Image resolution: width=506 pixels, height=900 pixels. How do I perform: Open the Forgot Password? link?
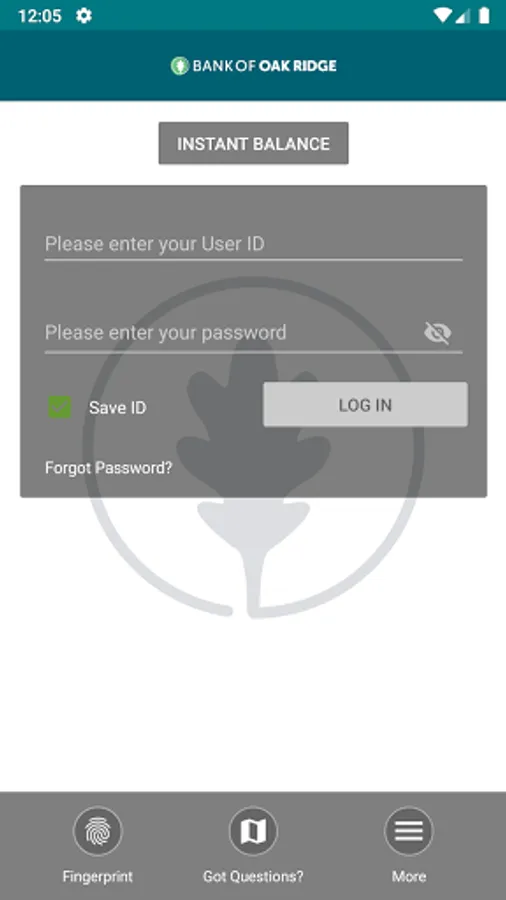108,468
